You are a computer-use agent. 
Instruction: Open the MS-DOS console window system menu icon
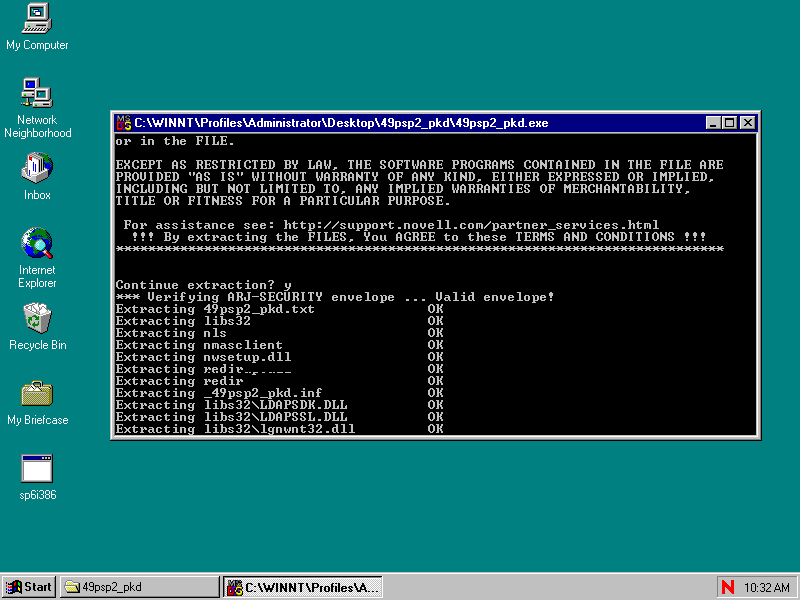[123, 123]
